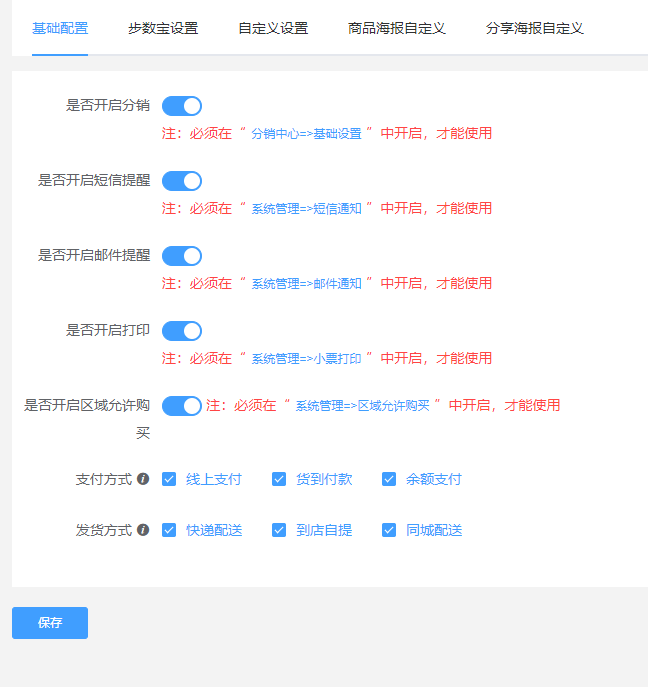The image size is (648, 687).
Task: Toggle the 是否开启打印 switch
Action: pos(182,331)
